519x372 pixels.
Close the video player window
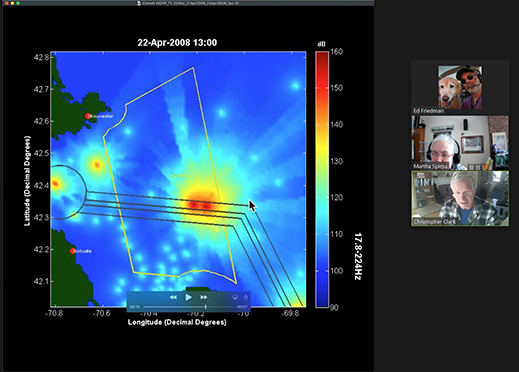click(x=7, y=3)
